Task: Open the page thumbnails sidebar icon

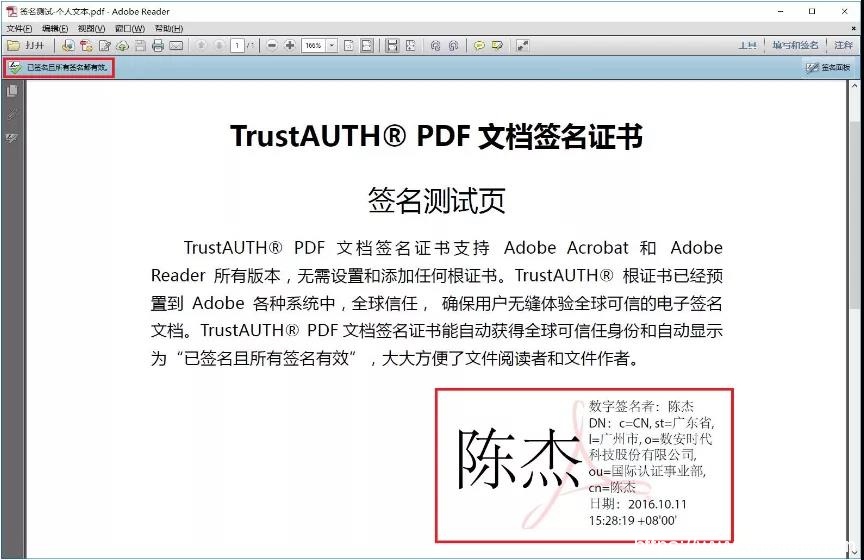Action: 12,90
